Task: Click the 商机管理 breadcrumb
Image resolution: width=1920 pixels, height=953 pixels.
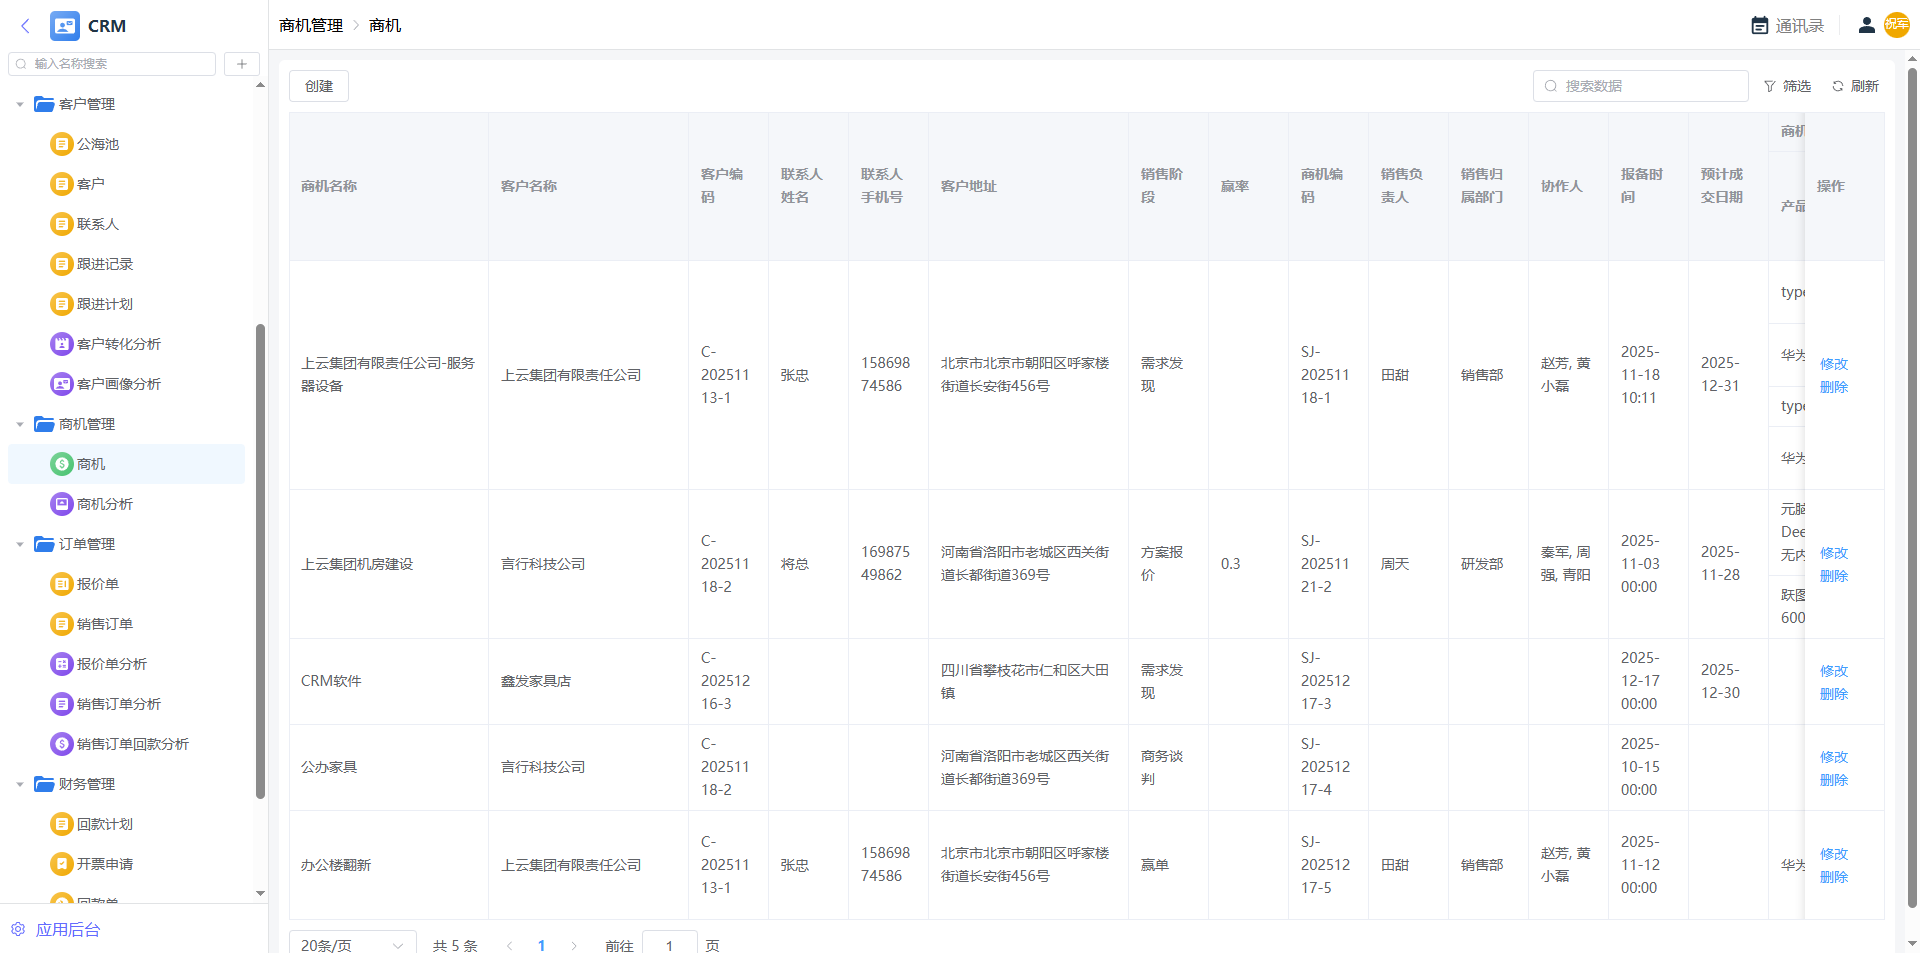Action: 310,26
